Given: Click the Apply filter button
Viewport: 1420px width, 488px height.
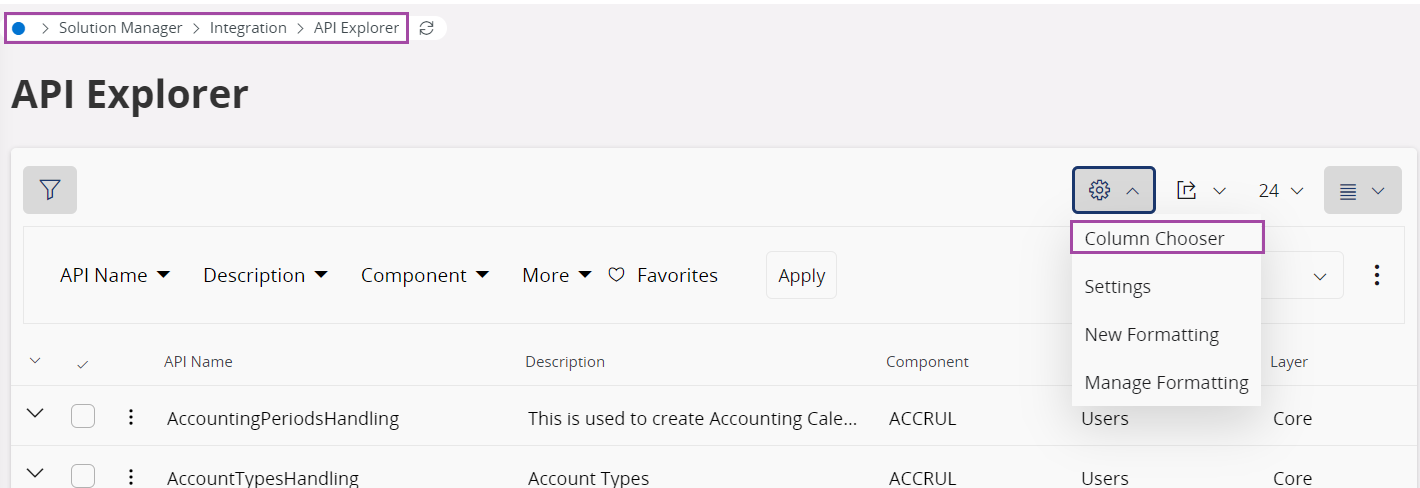Looking at the screenshot, I should (x=801, y=275).
